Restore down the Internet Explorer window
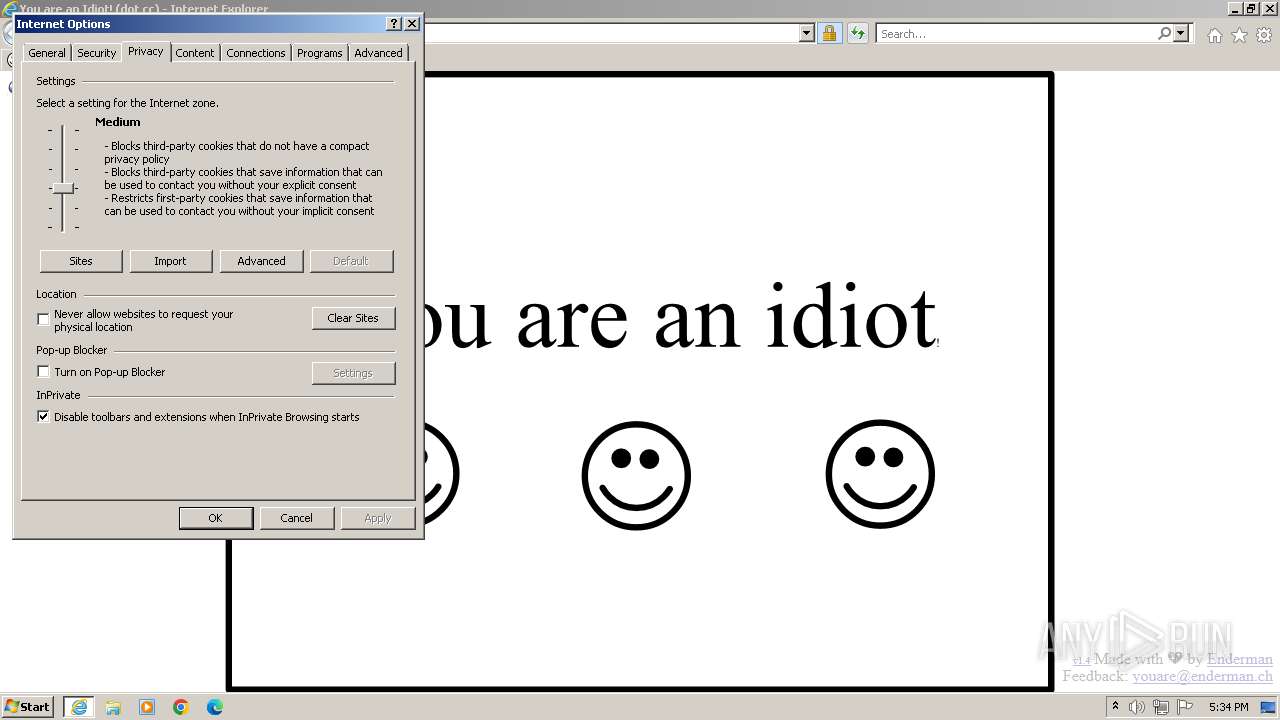The height and width of the screenshot is (720, 1280). [1251, 8]
